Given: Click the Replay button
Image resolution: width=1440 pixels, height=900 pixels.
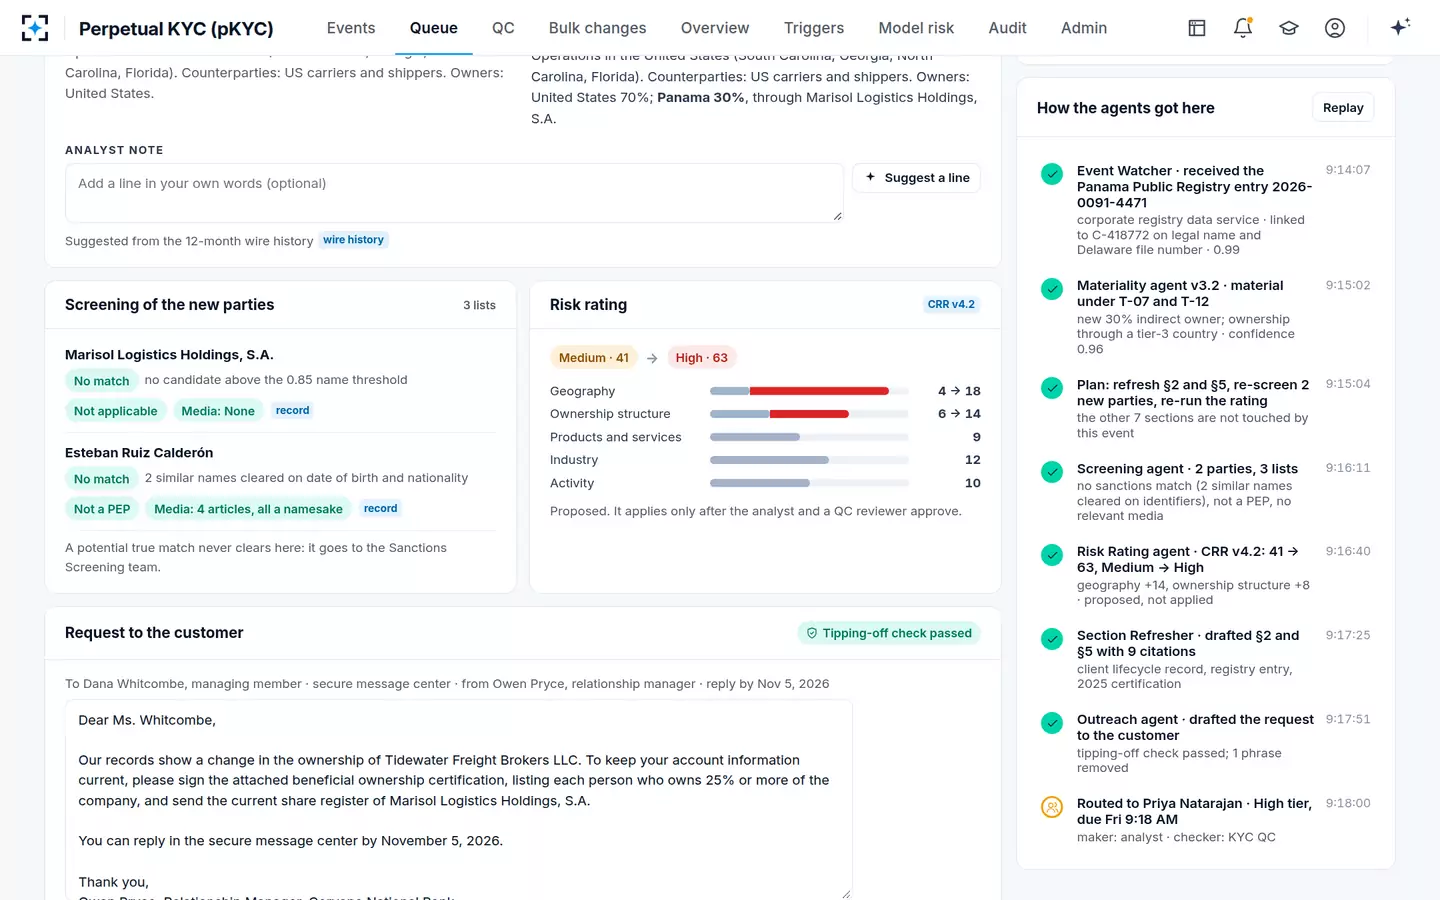Looking at the screenshot, I should [1343, 108].
